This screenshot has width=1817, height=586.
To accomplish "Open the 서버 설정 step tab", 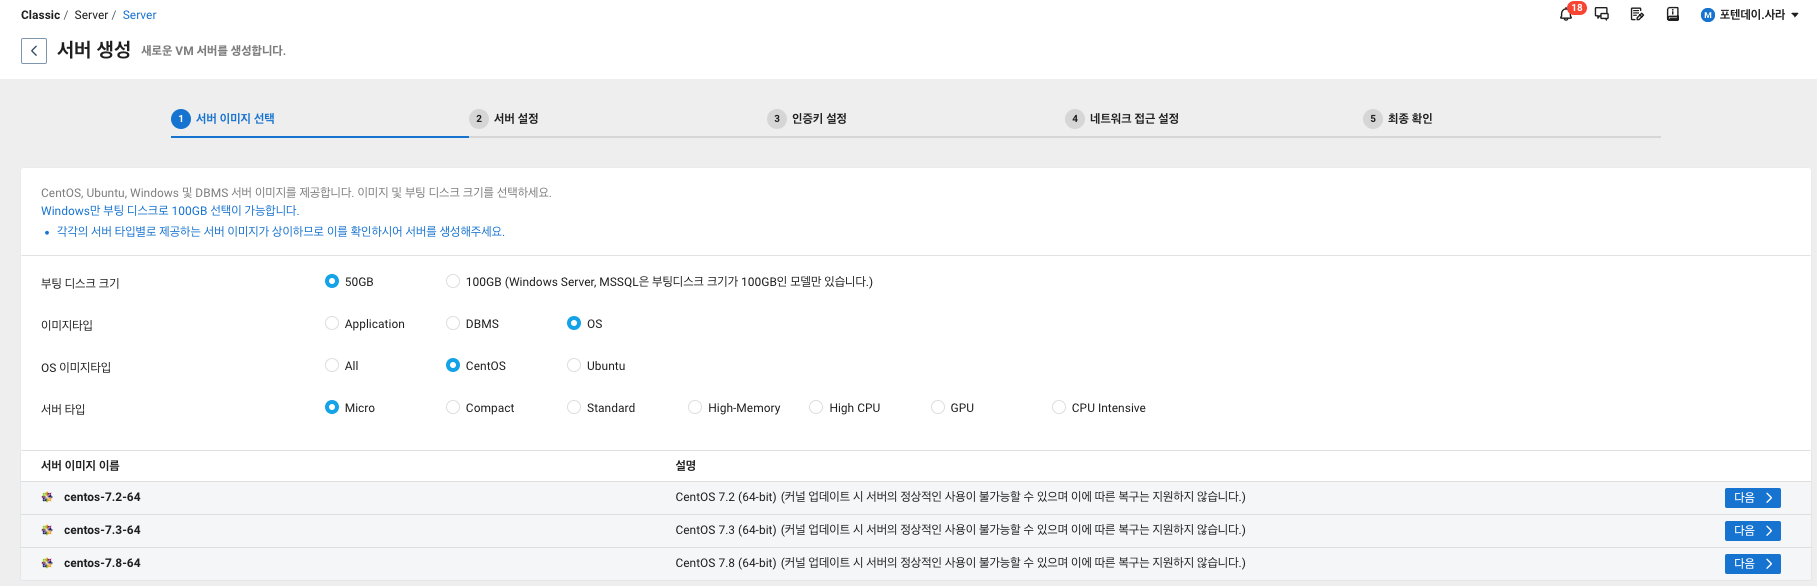I will (x=516, y=119).
